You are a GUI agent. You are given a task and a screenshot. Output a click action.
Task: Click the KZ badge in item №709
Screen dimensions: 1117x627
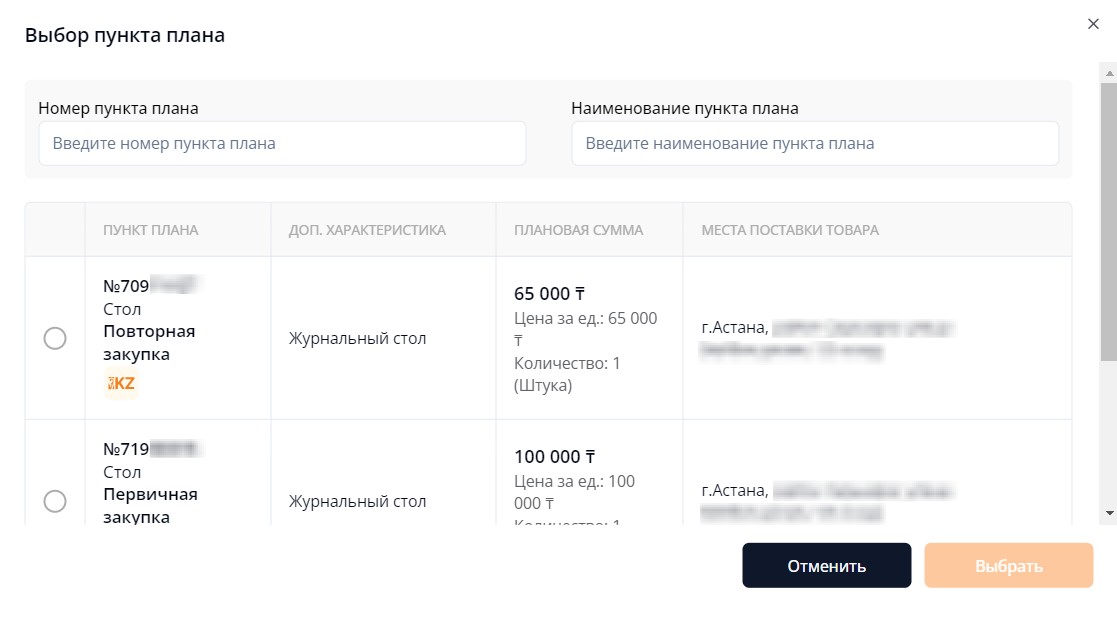(x=121, y=383)
